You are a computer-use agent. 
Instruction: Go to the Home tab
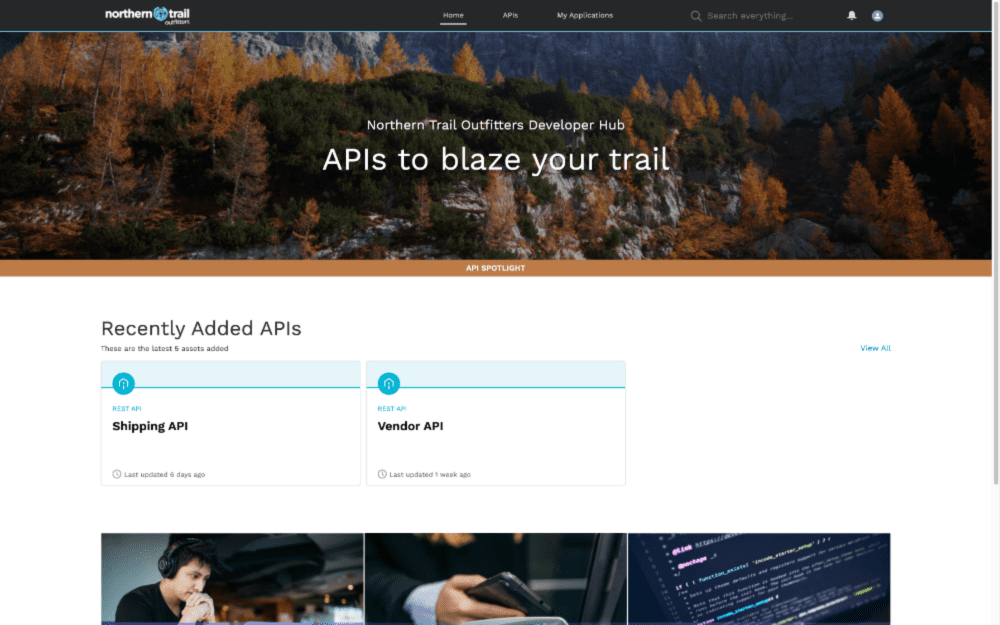tap(453, 16)
